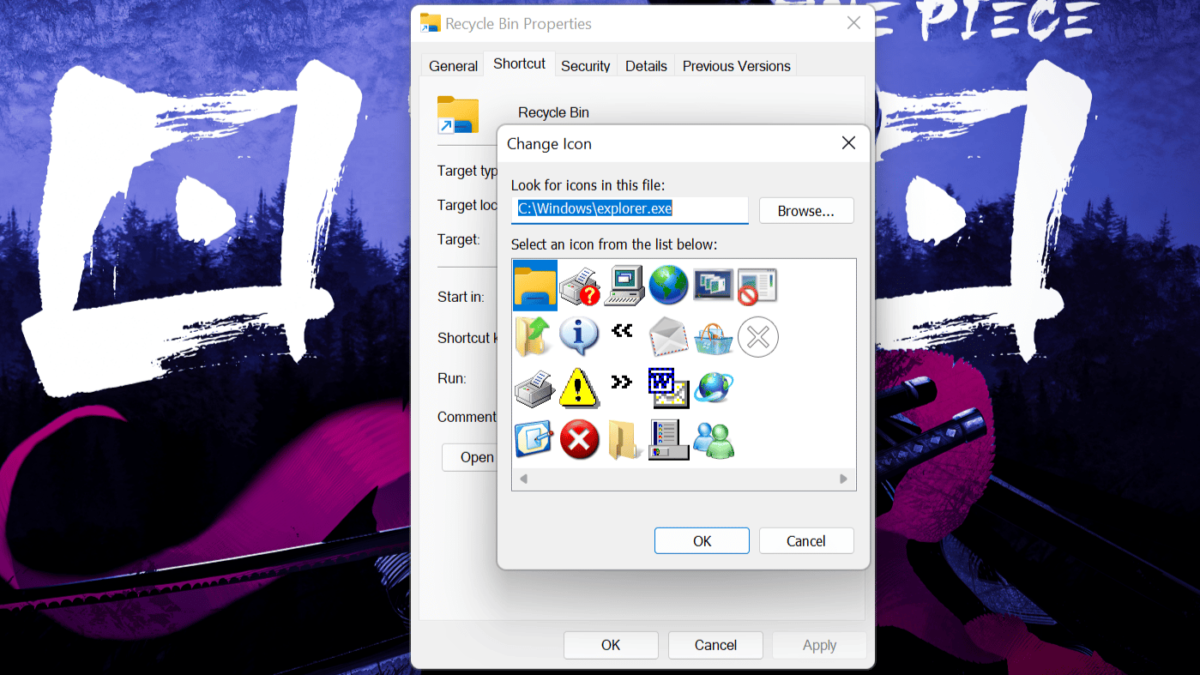This screenshot has height=675, width=1200.
Task: Select the printer with red question mark icon
Action: (x=579, y=286)
